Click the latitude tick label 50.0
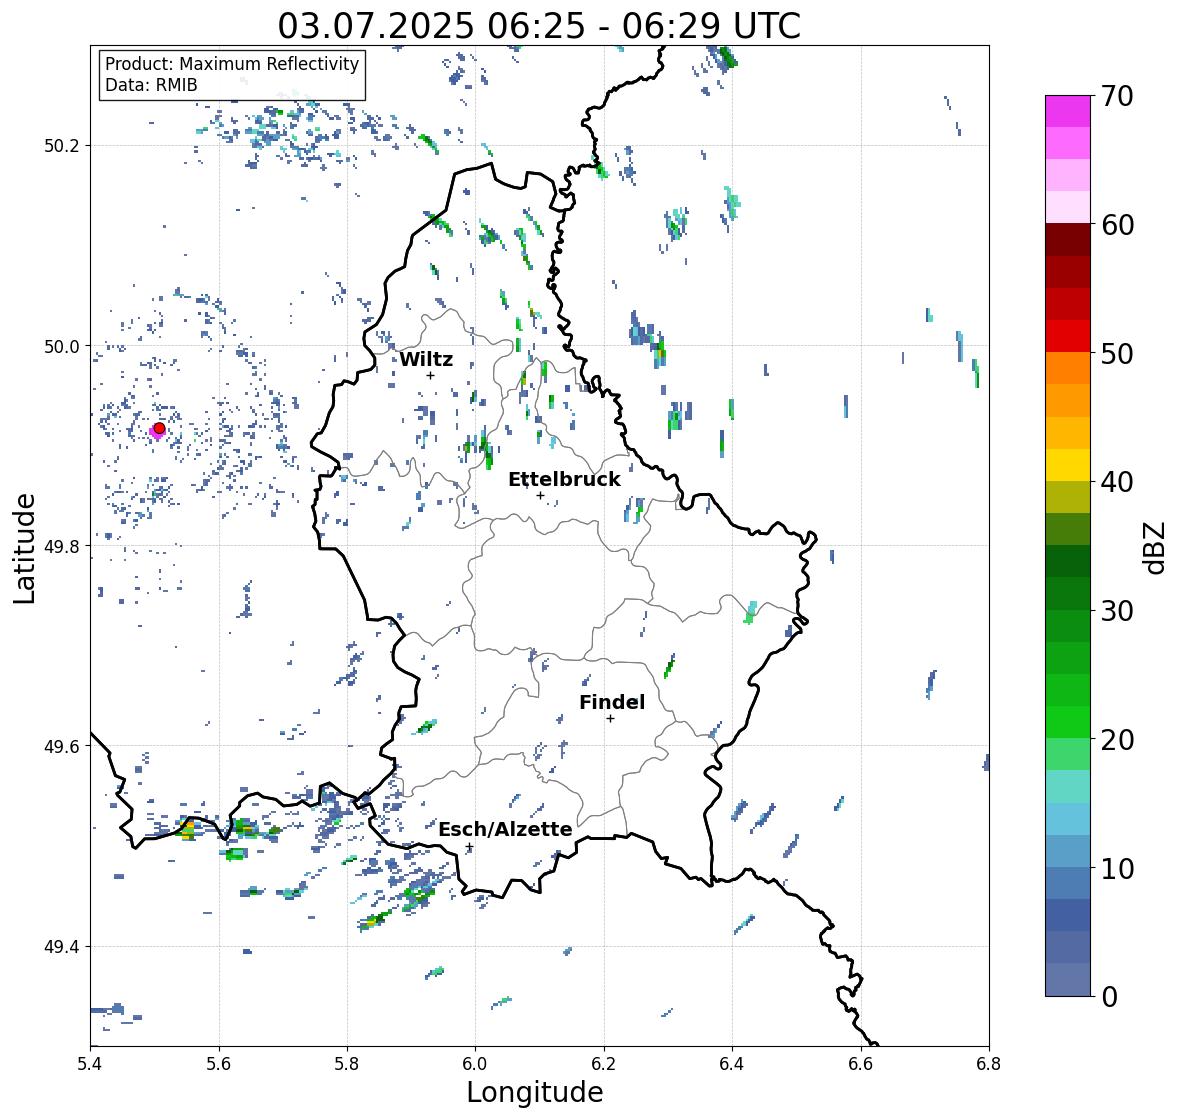Viewport: 1179px width, 1117px height. pos(62,347)
